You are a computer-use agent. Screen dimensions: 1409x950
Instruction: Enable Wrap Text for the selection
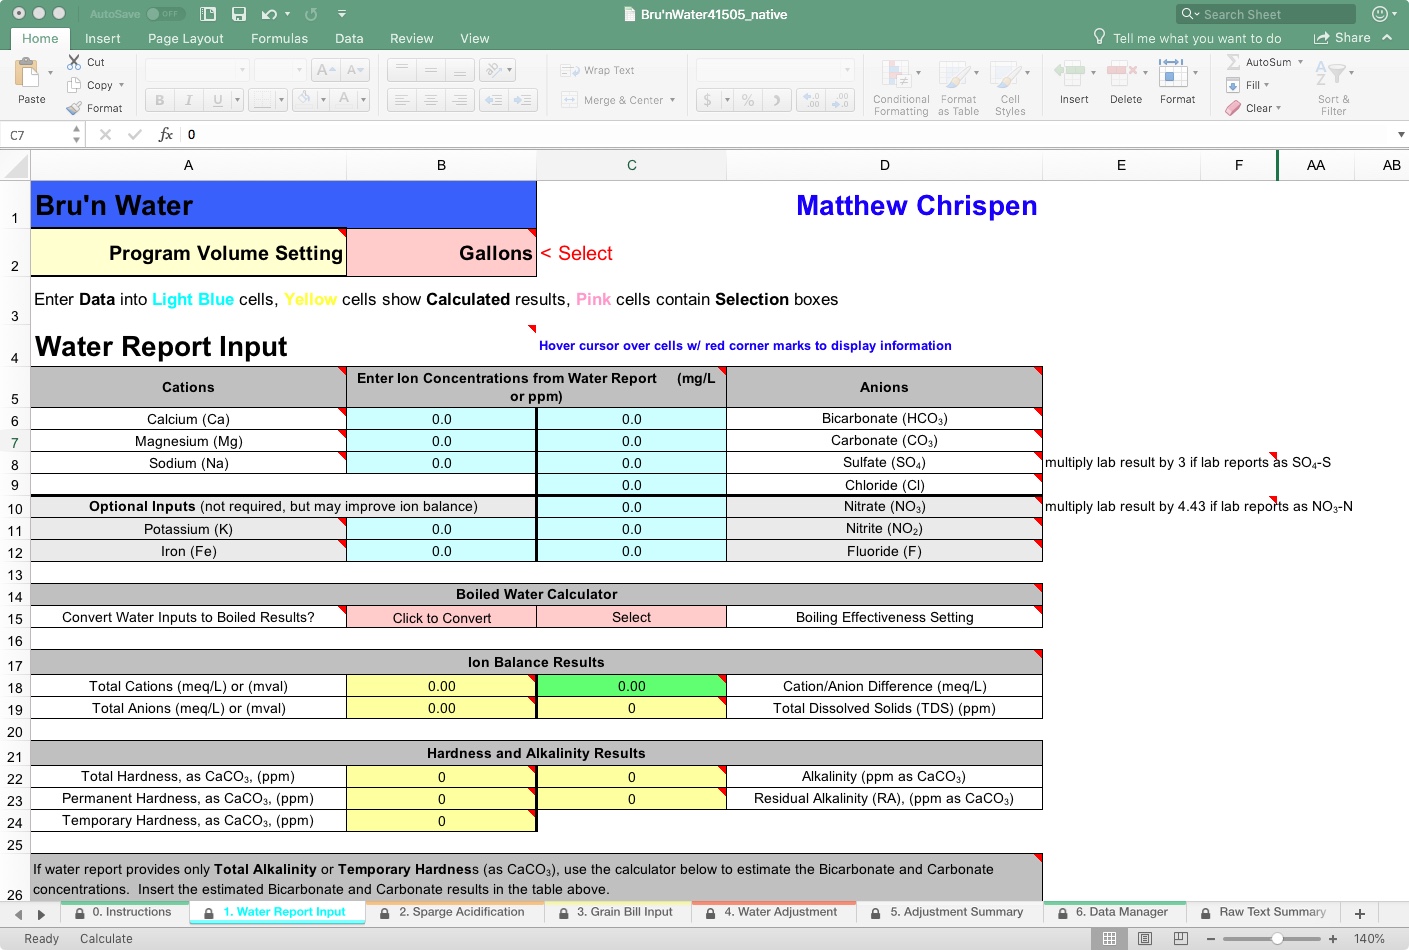click(598, 70)
